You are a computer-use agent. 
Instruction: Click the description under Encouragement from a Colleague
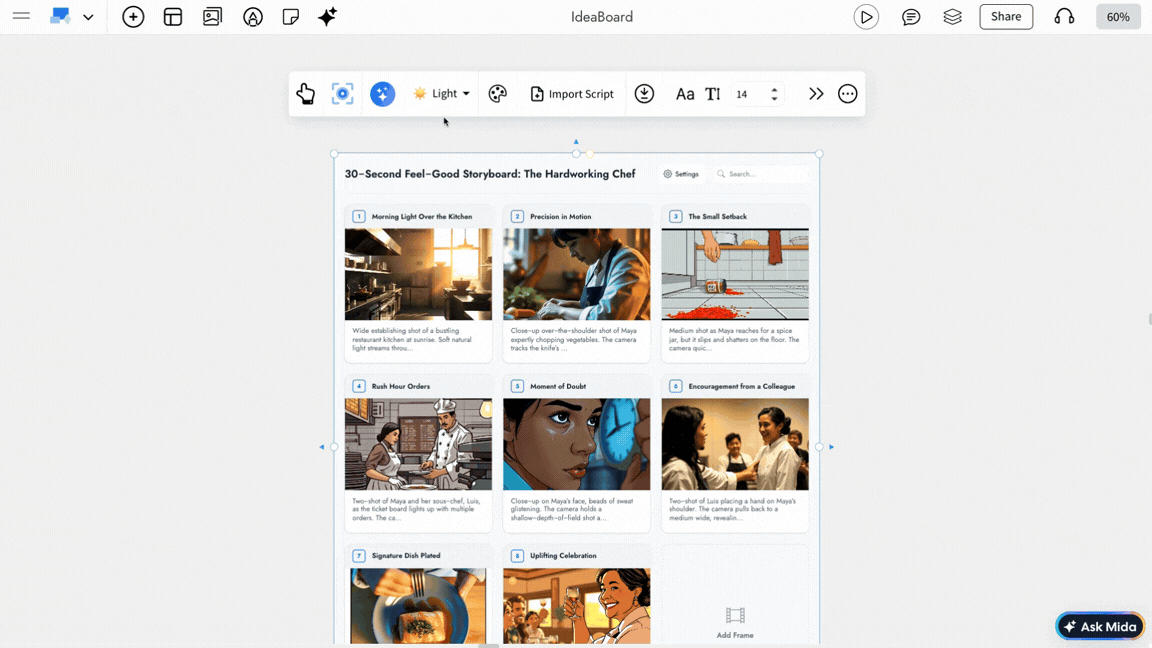pos(732,509)
